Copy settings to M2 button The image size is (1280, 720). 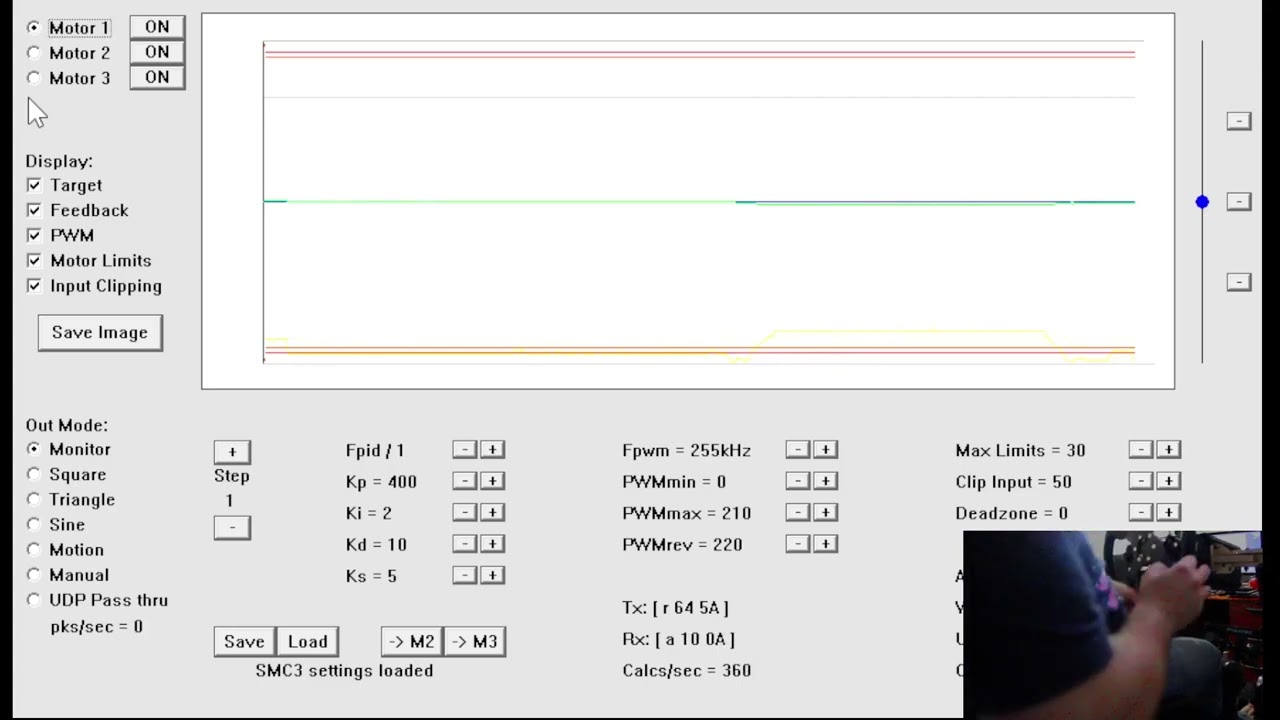coord(411,642)
